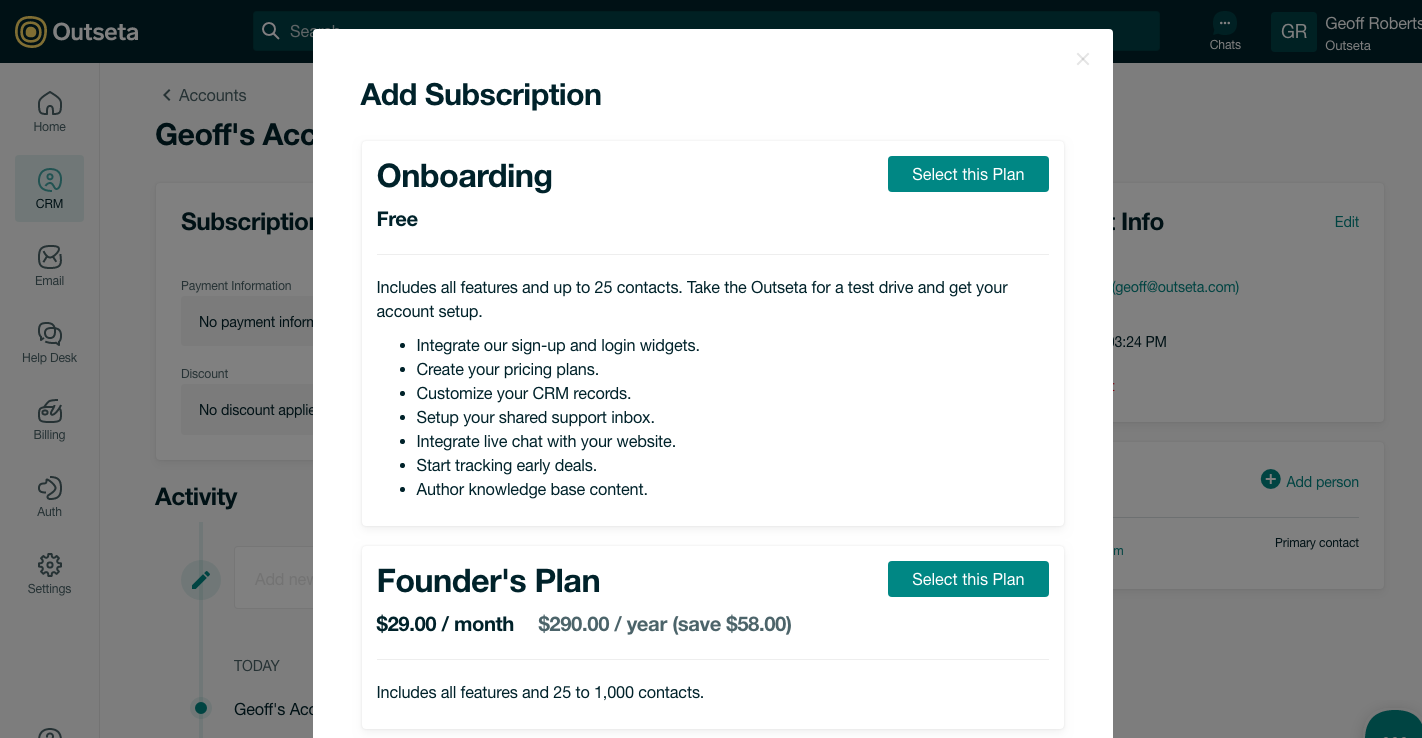Select this Plan for Founder's Plan
The image size is (1422, 738).
pos(967,579)
